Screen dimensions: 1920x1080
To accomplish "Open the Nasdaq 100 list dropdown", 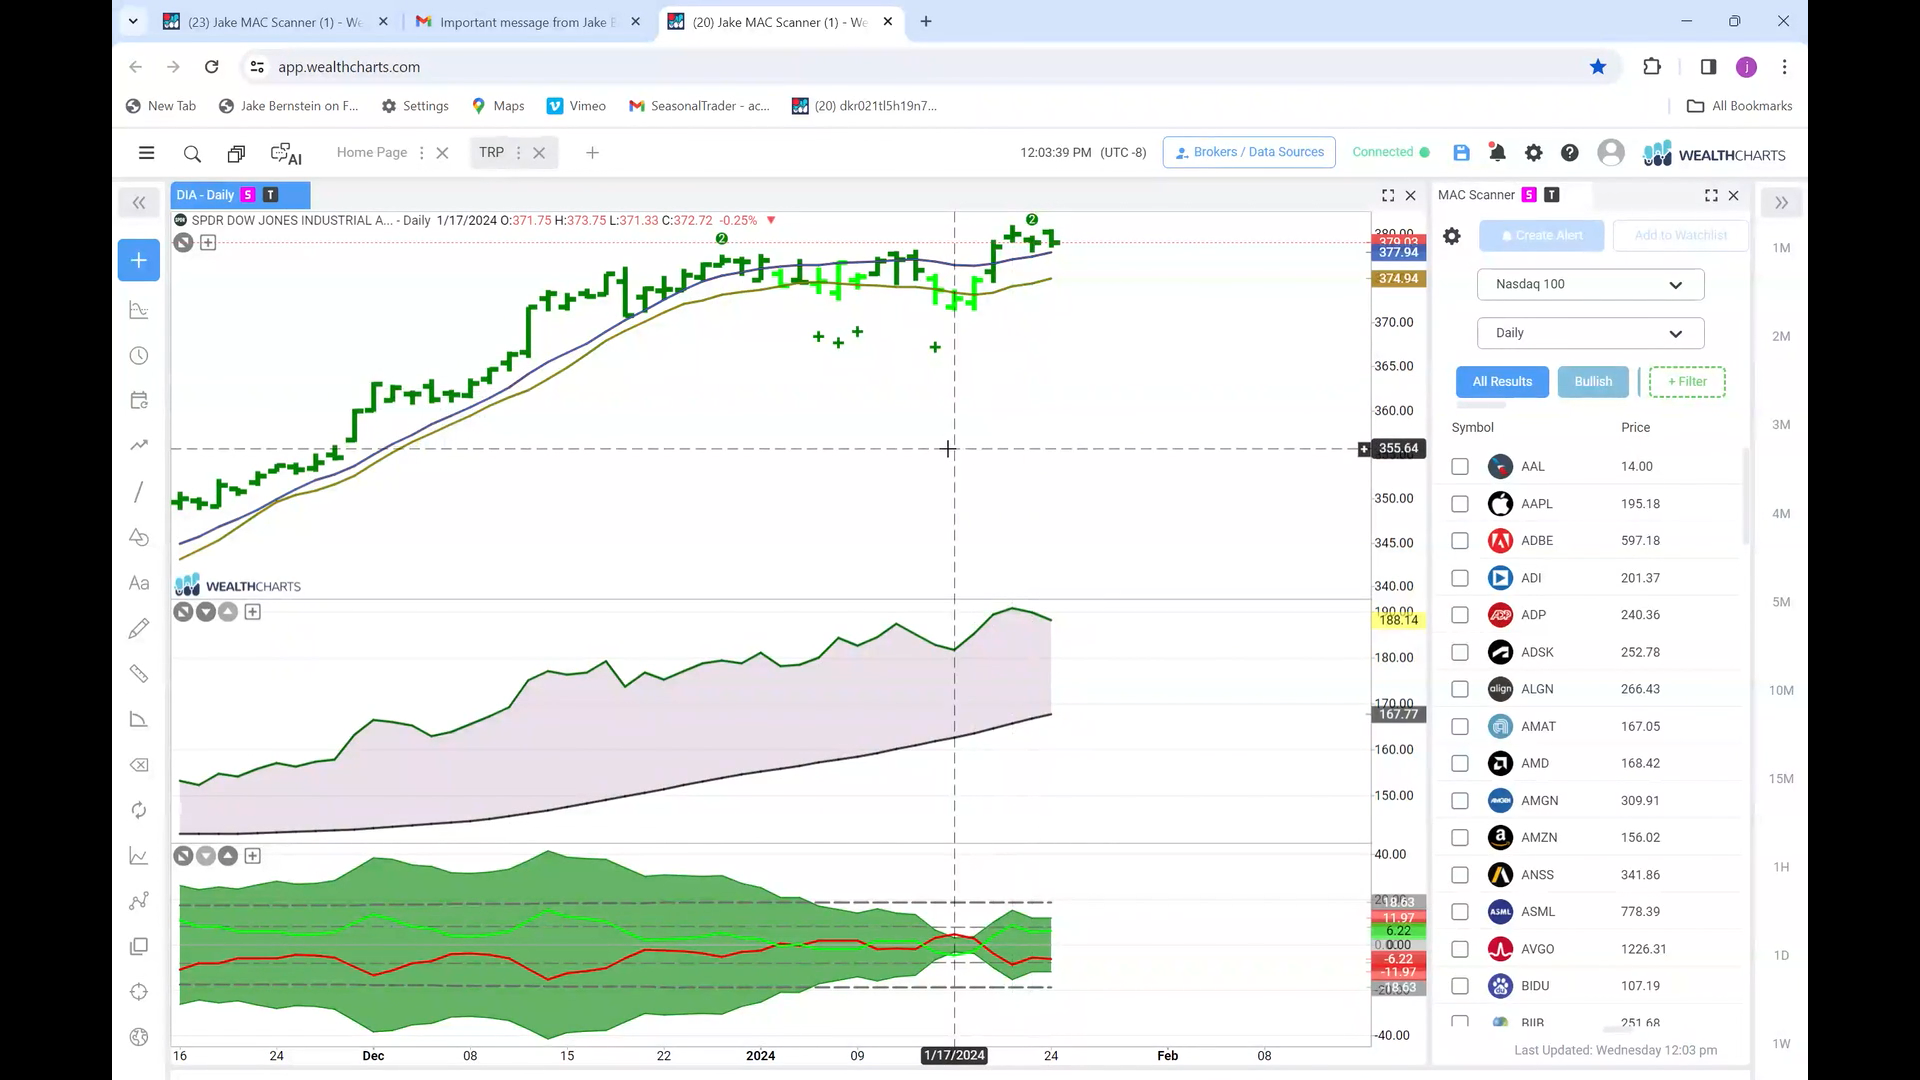I will 1590,284.
